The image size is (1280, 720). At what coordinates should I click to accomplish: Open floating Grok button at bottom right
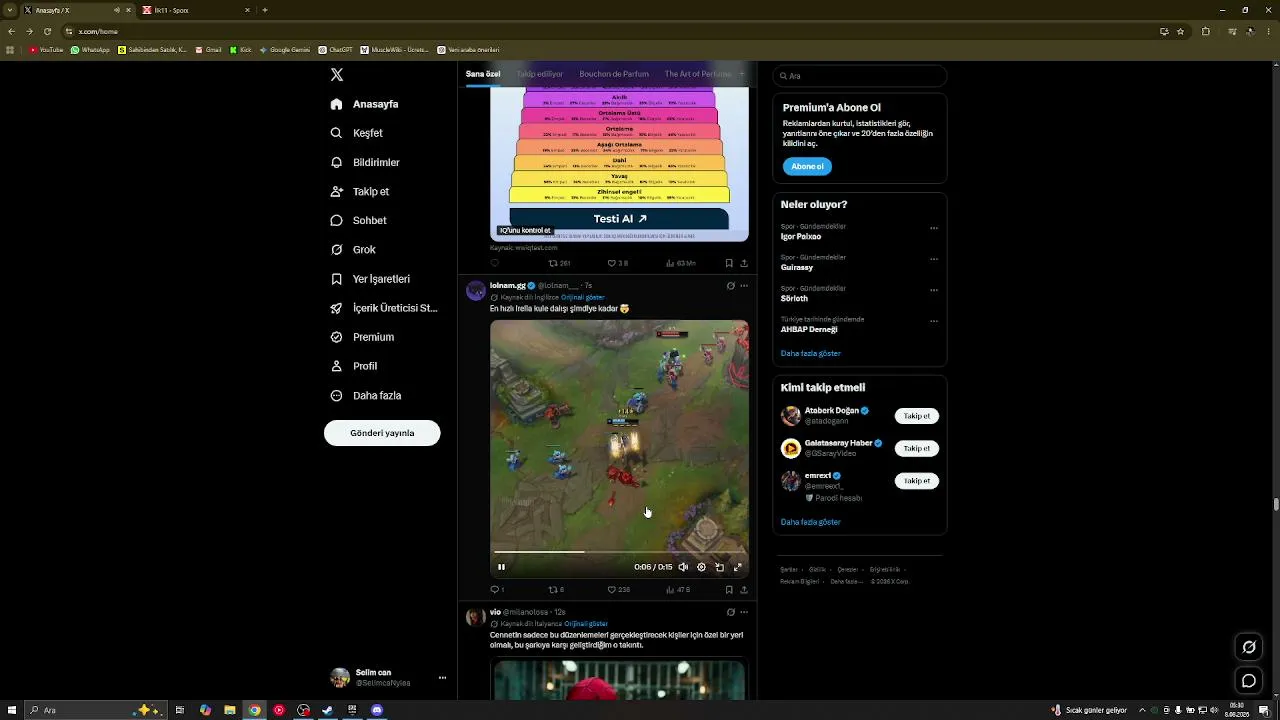click(x=1249, y=647)
